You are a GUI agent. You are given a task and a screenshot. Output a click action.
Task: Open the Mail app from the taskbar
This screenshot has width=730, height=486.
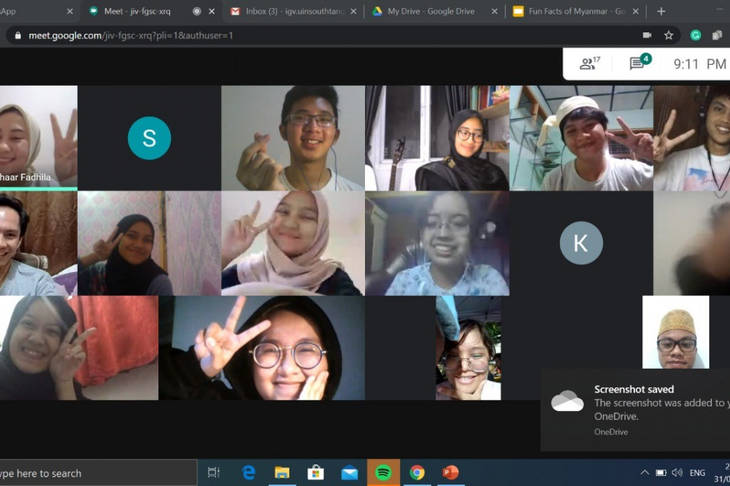click(349, 472)
